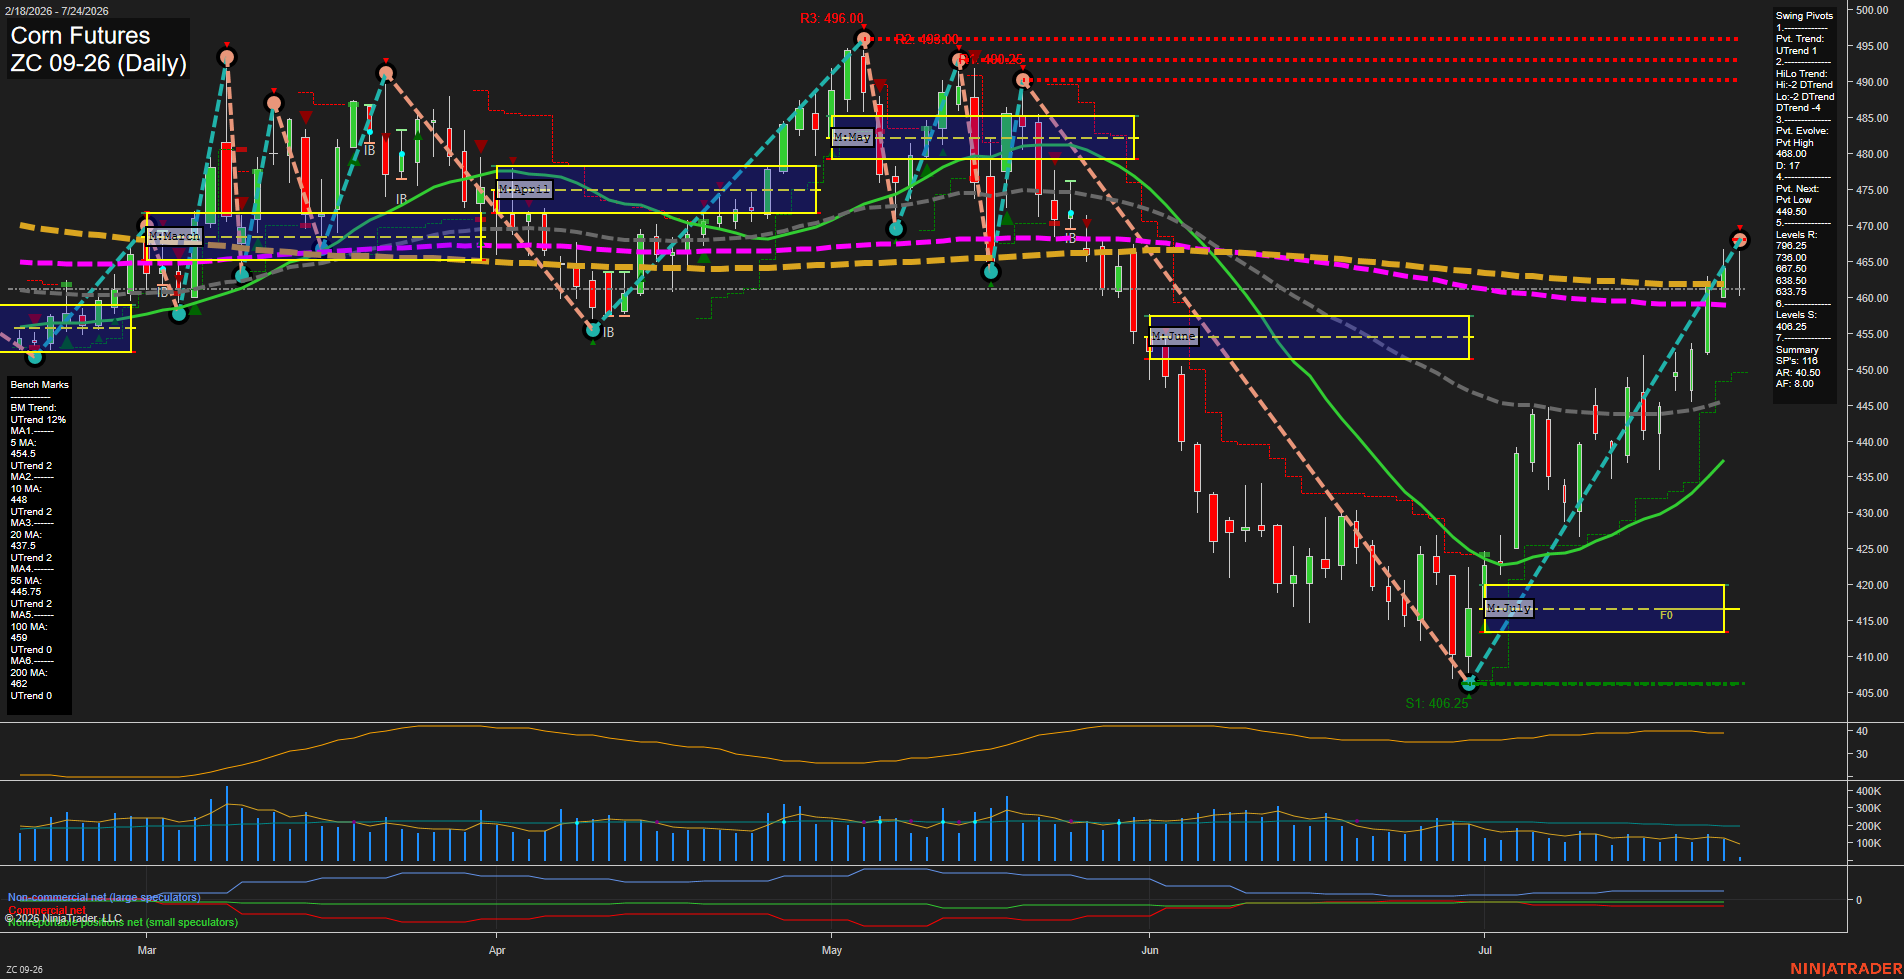This screenshot has width=1904, height=979.
Task: Select the M:March monthly range label
Action: pos(174,237)
